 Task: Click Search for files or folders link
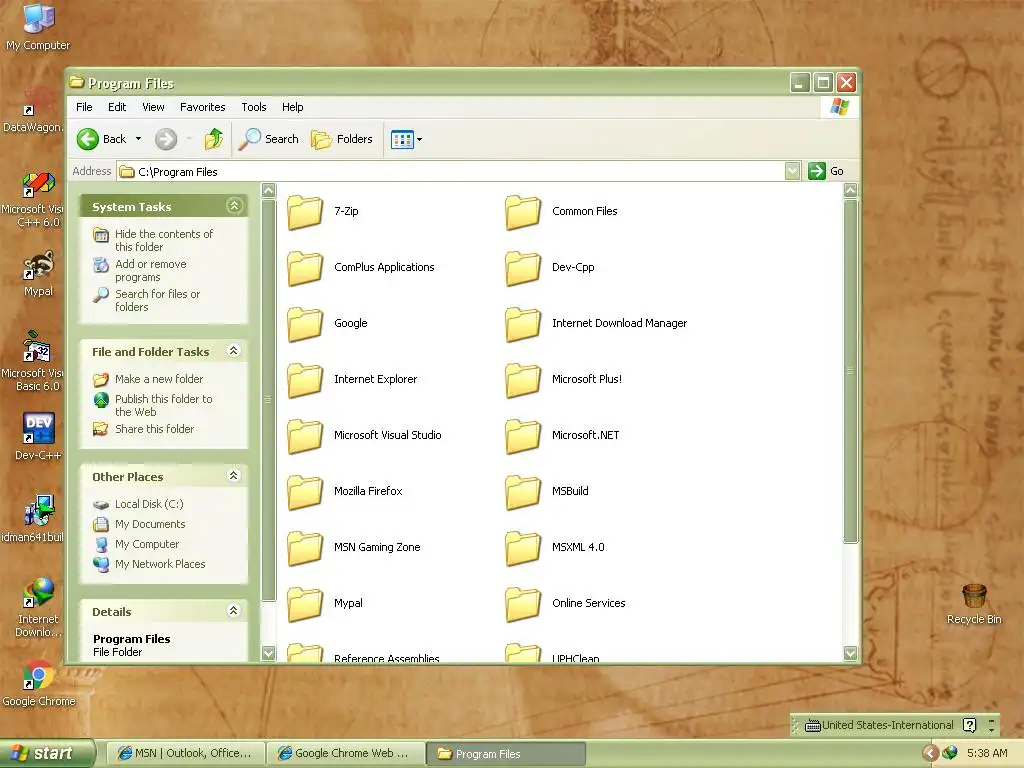click(x=147, y=300)
